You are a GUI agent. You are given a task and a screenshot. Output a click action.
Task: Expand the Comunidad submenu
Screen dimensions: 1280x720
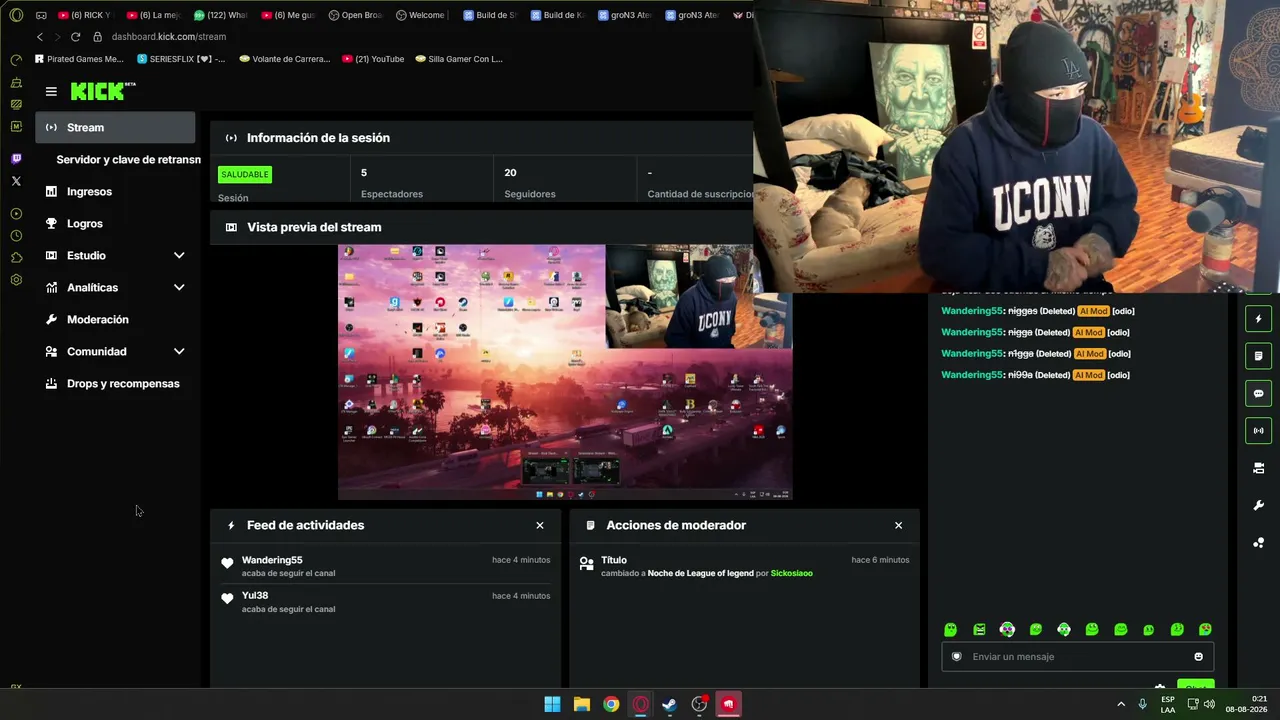[179, 352]
